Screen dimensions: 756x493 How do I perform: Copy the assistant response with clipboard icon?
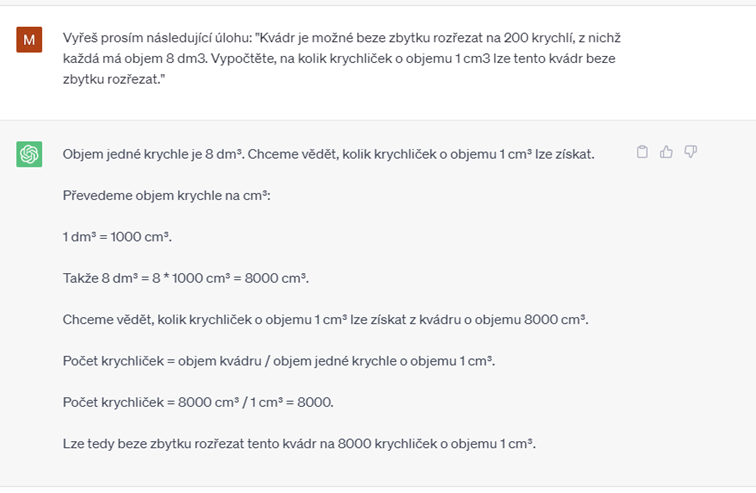[642, 152]
